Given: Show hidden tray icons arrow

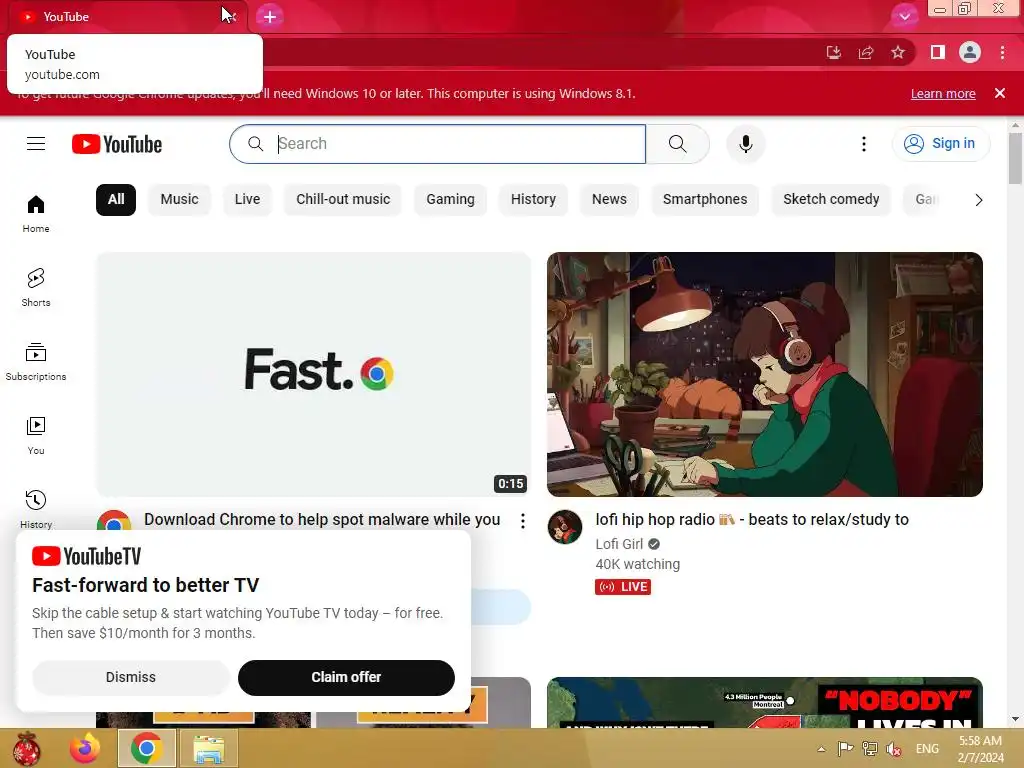Looking at the screenshot, I should pyautogui.click(x=822, y=749).
